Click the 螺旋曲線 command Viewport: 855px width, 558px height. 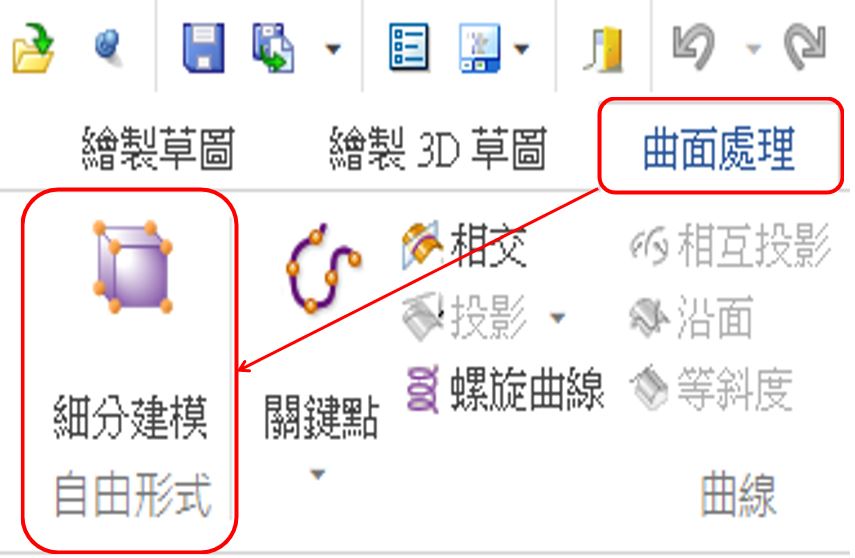pyautogui.click(x=505, y=389)
